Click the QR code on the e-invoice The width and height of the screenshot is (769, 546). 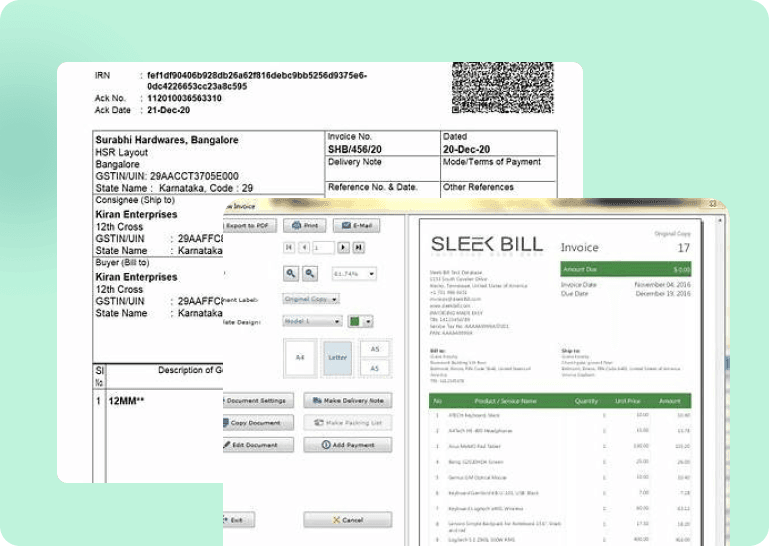[x=503, y=87]
